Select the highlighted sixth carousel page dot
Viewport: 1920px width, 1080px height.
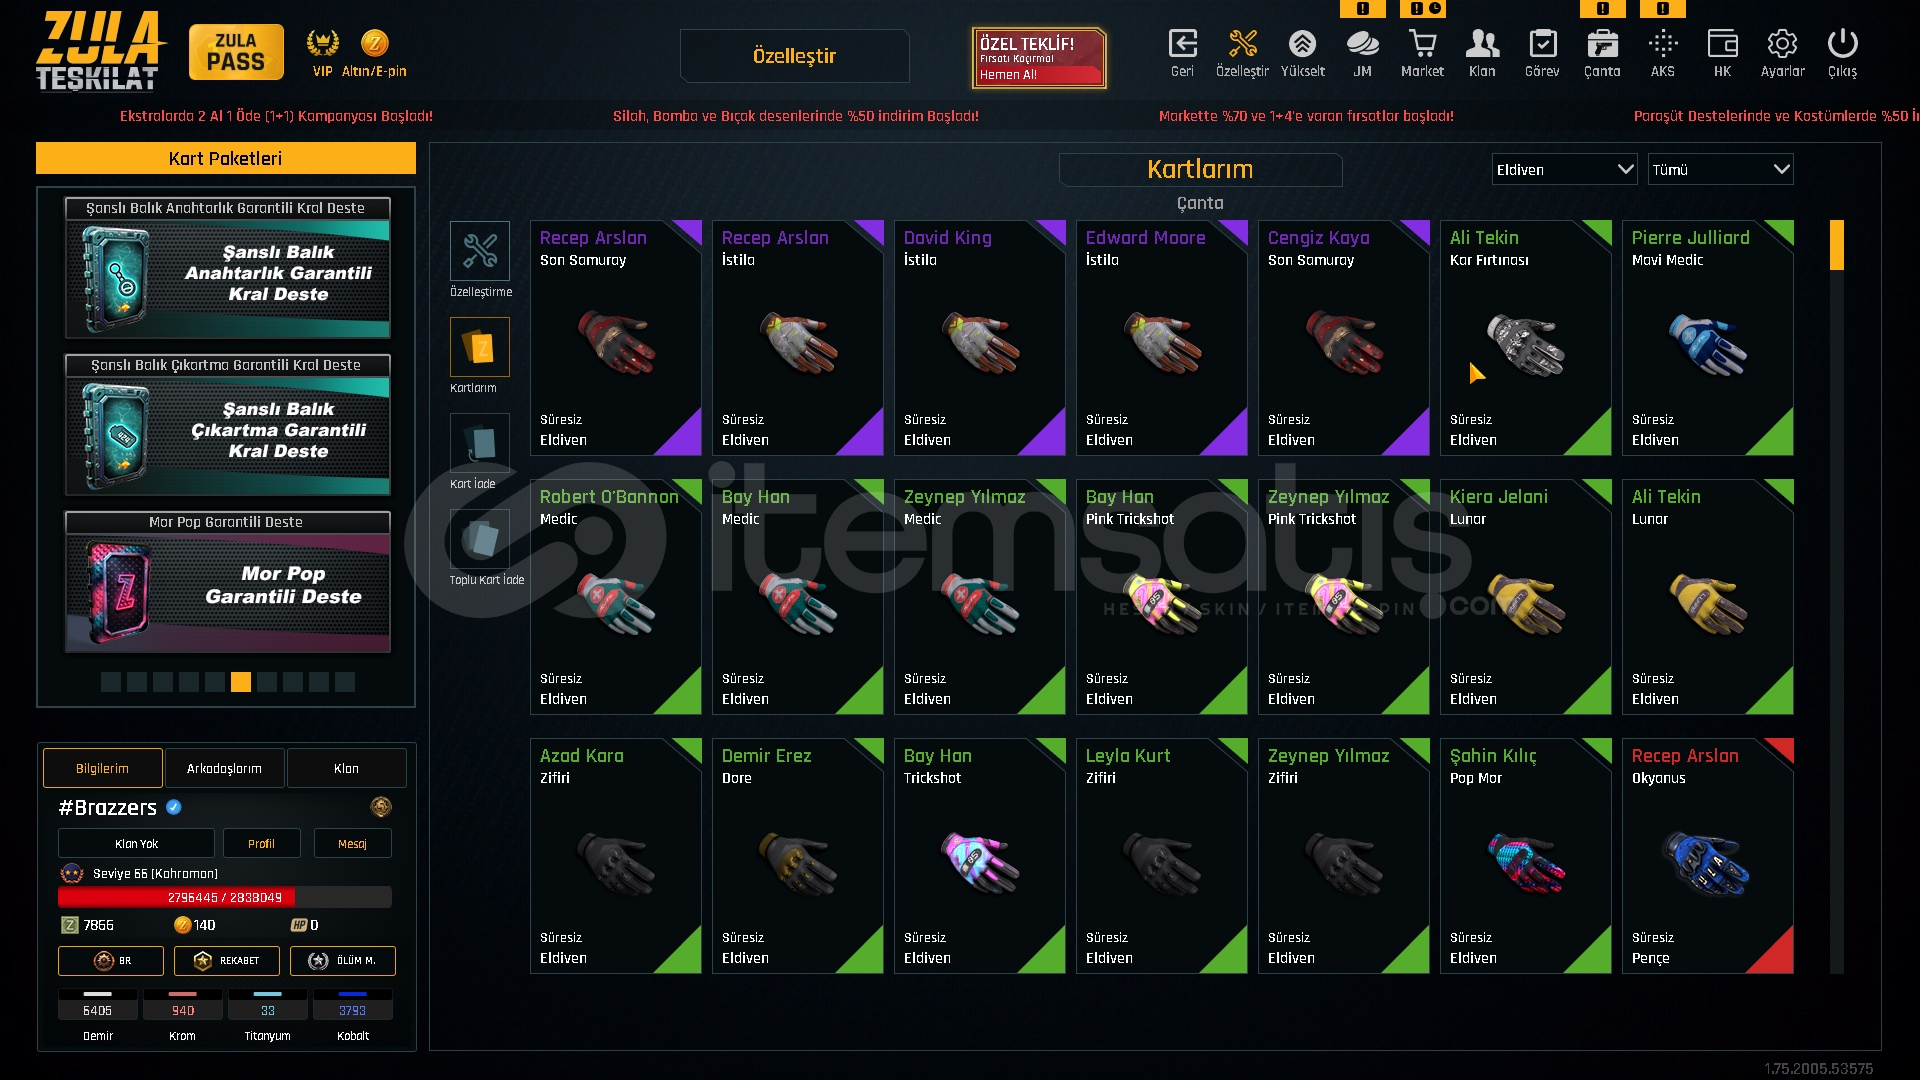coord(241,682)
